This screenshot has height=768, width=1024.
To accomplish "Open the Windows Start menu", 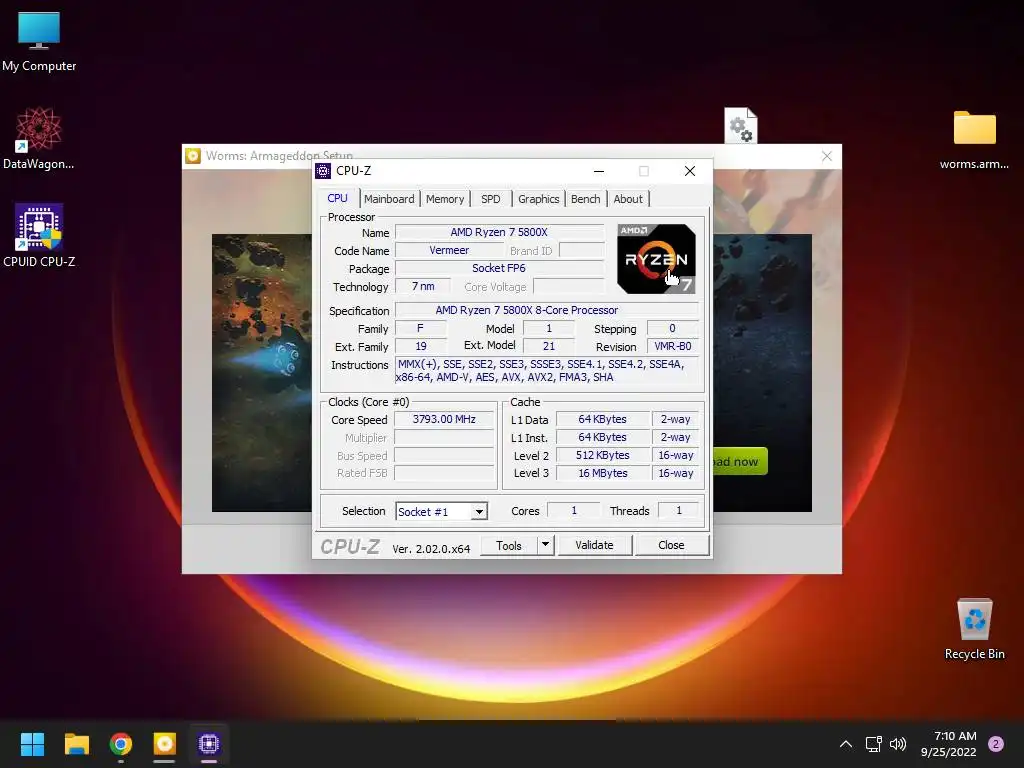I will pyautogui.click(x=32, y=744).
